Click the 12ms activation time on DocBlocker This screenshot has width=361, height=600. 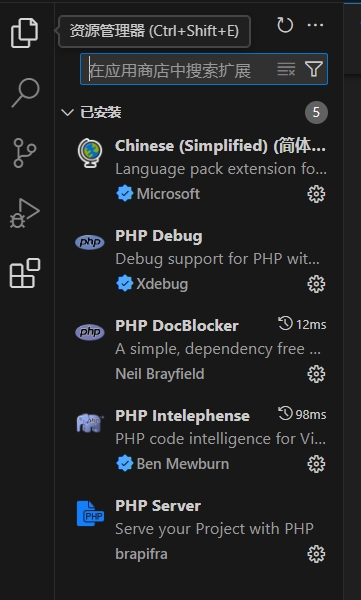pos(302,324)
